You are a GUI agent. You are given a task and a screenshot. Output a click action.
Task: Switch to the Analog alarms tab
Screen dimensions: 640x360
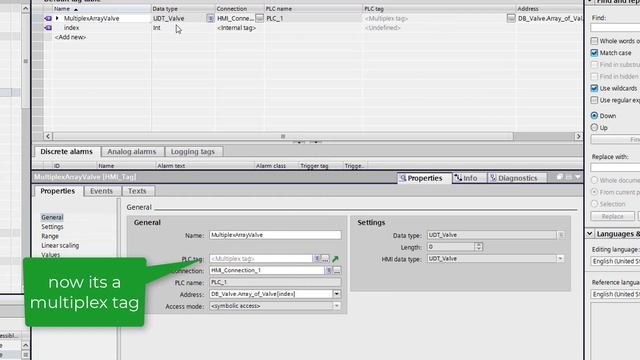tap(131, 151)
